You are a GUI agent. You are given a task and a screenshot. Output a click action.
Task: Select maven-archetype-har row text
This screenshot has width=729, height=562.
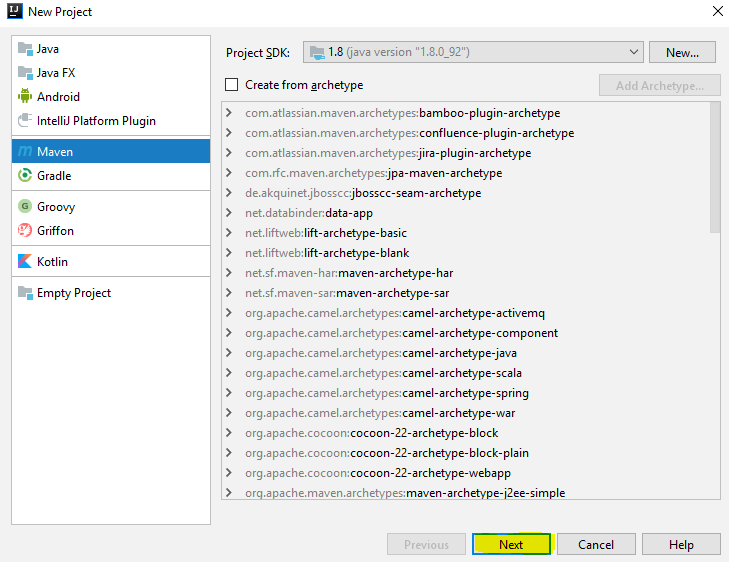[349, 273]
